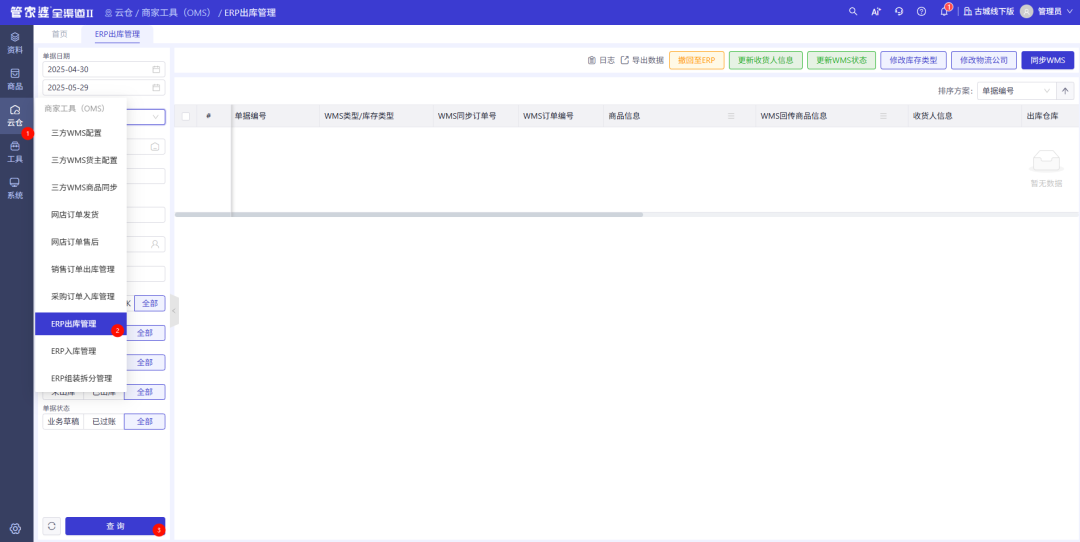
Task: Switch to the 首页 tab
Action: click(60, 34)
